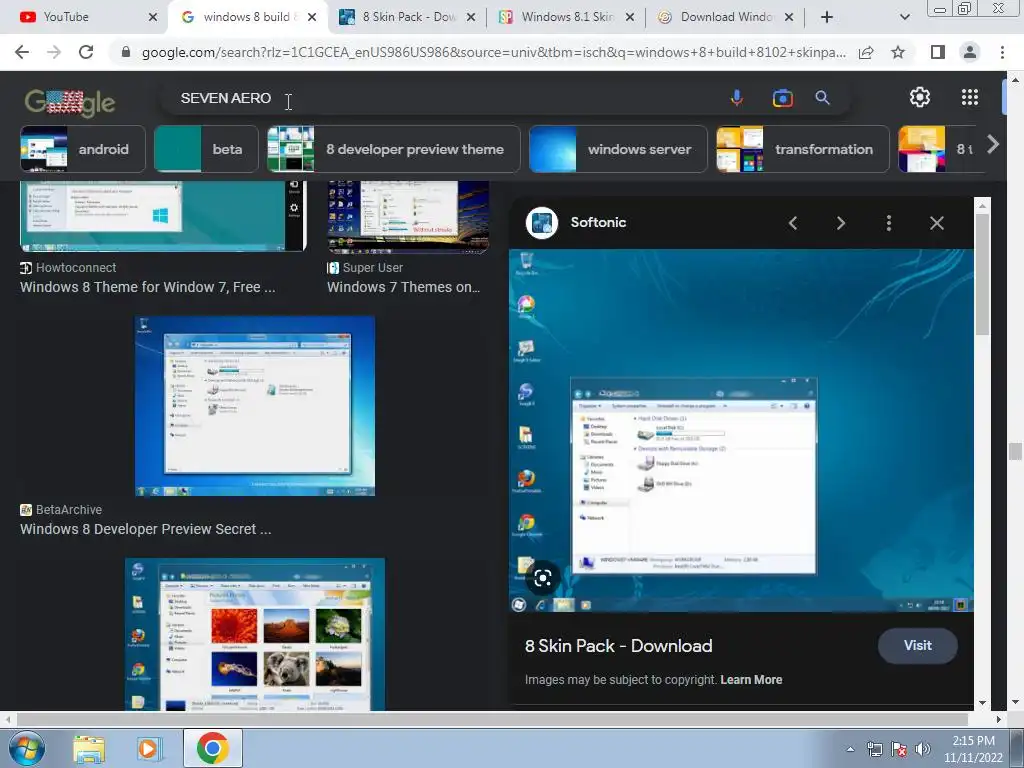Open the picture library screenshot thumbnail
Screen dimensions: 1024x768
coord(255,634)
